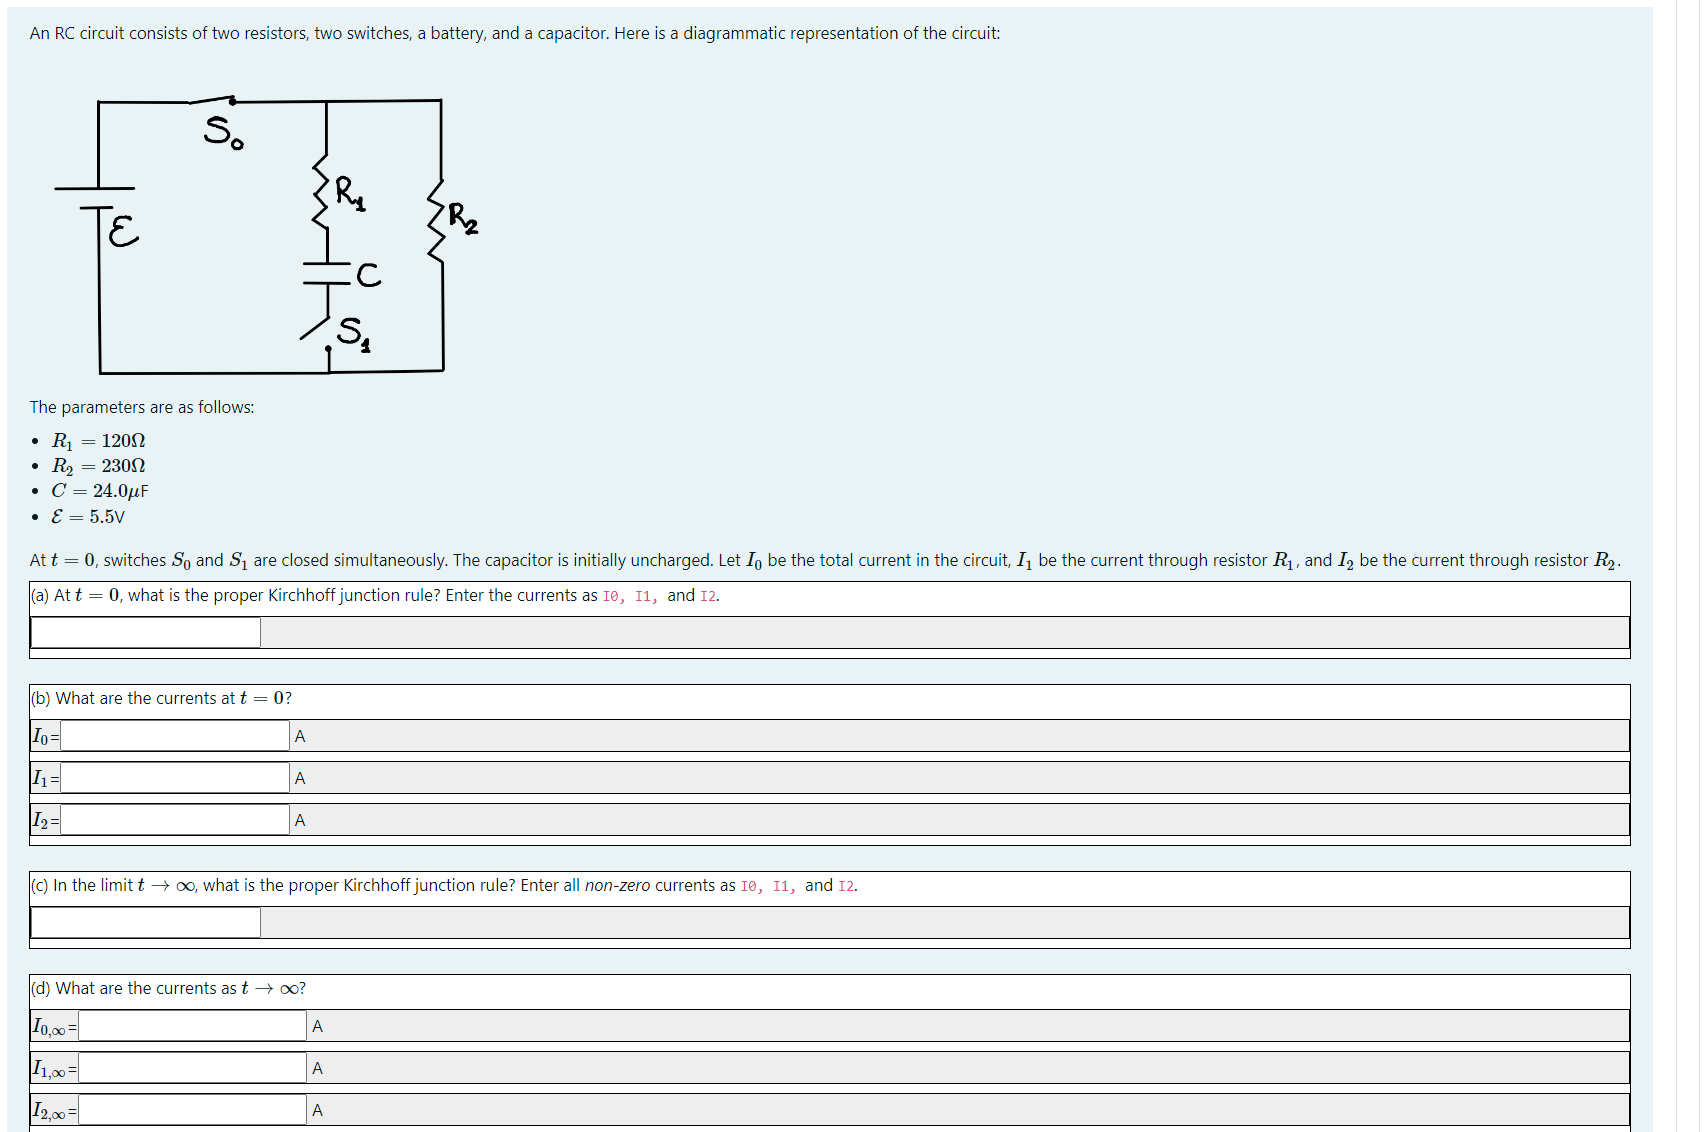Click the junction rule answer box for part (c)
This screenshot has width=1707, height=1132.
click(145, 921)
